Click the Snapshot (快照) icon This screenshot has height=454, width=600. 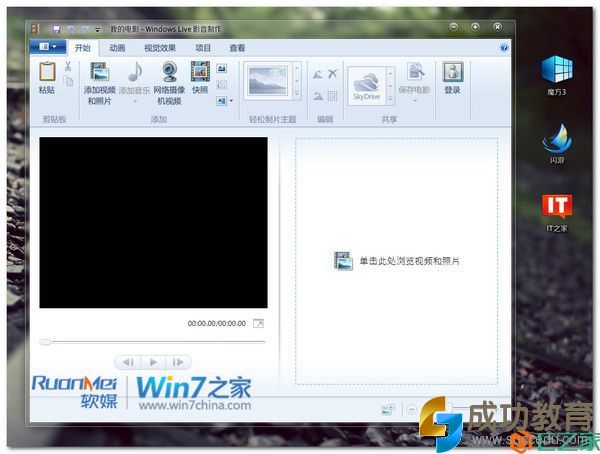(200, 73)
